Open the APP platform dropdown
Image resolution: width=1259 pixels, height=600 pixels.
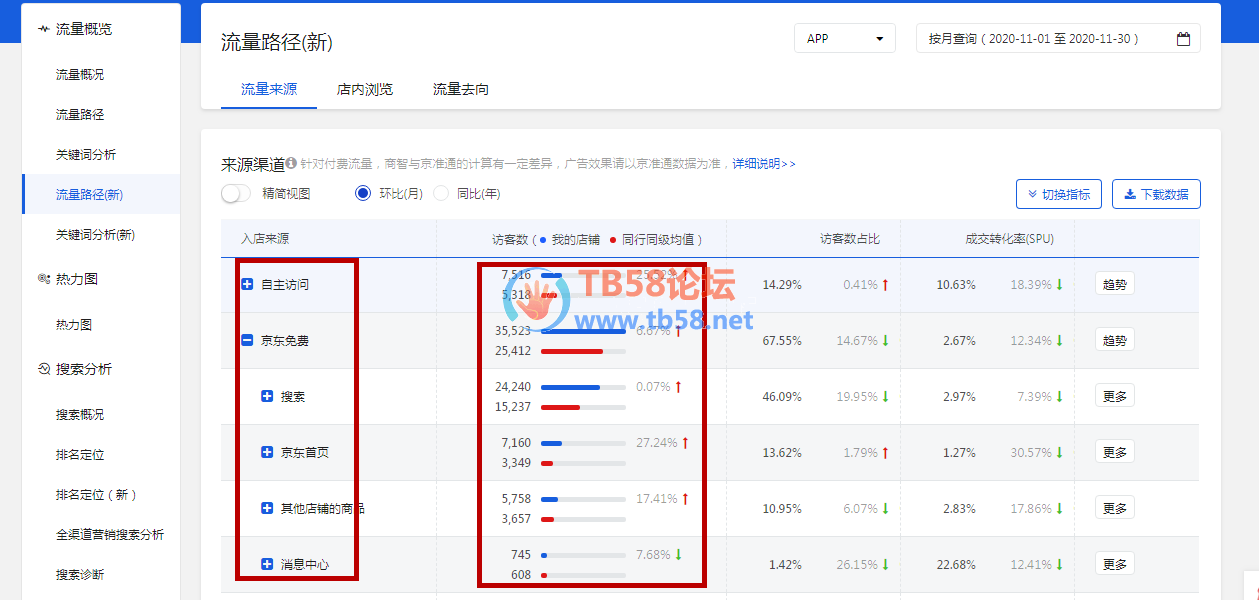pyautogui.click(x=844, y=39)
